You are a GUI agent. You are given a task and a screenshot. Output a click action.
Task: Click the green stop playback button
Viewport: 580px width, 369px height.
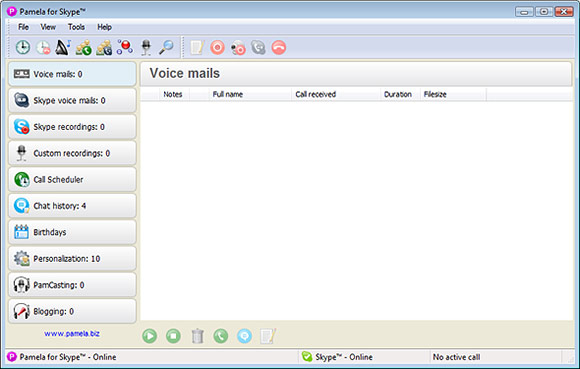point(173,336)
